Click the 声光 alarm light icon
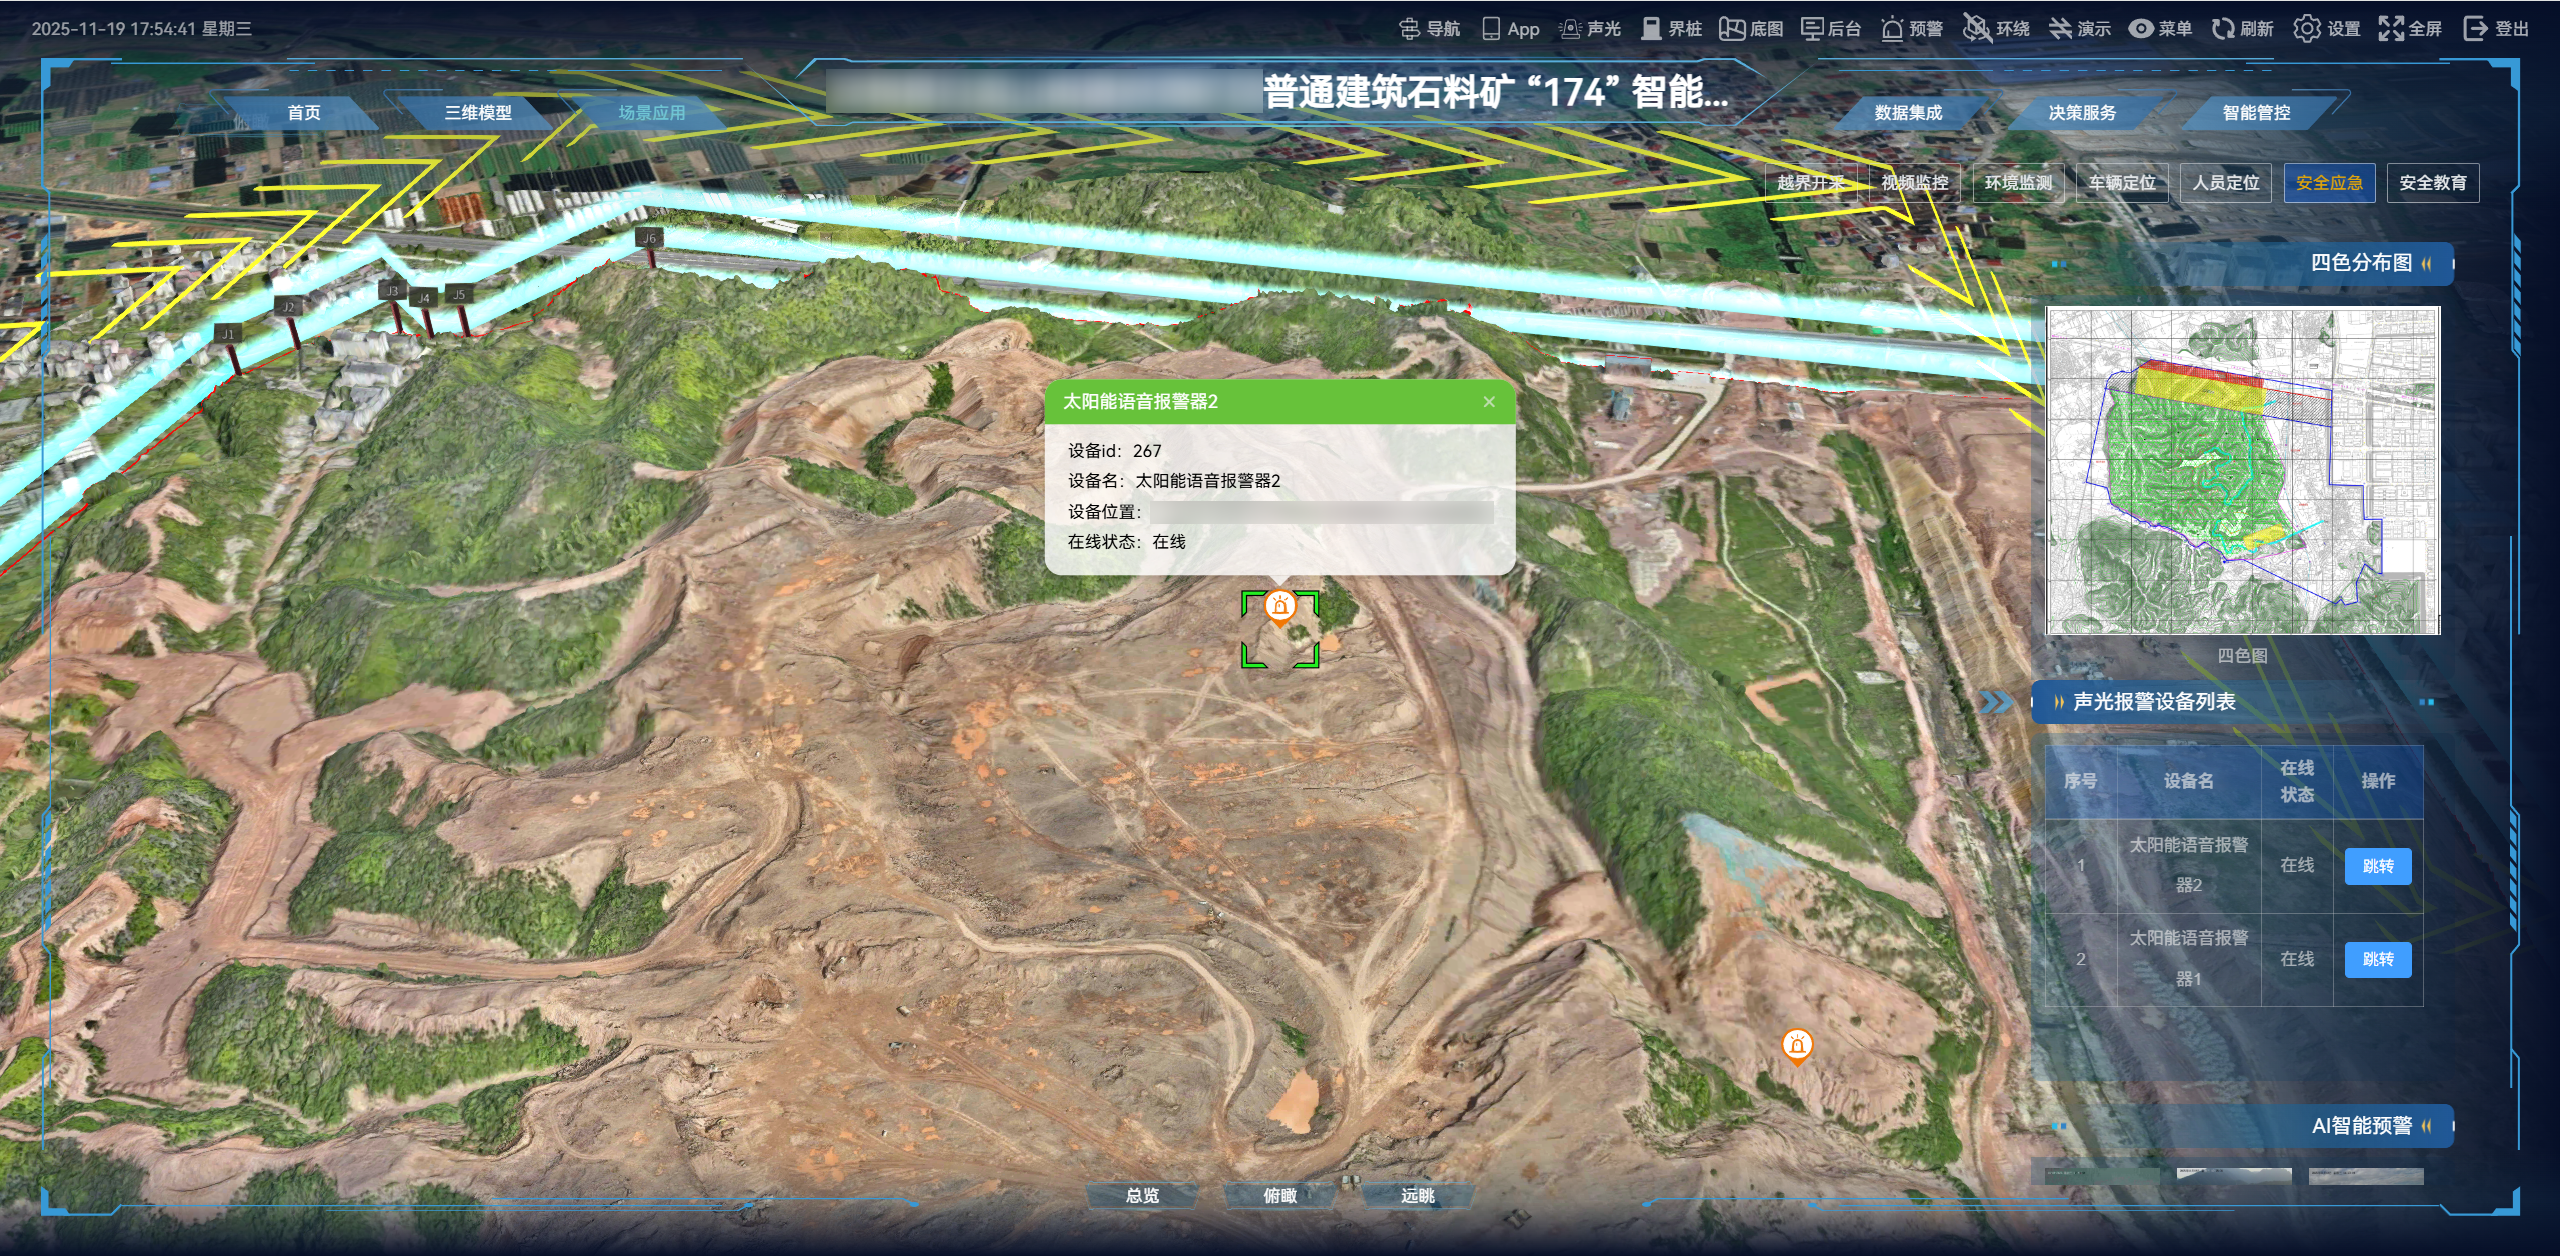Viewport: 2560px width, 1256px height. (x=1570, y=29)
